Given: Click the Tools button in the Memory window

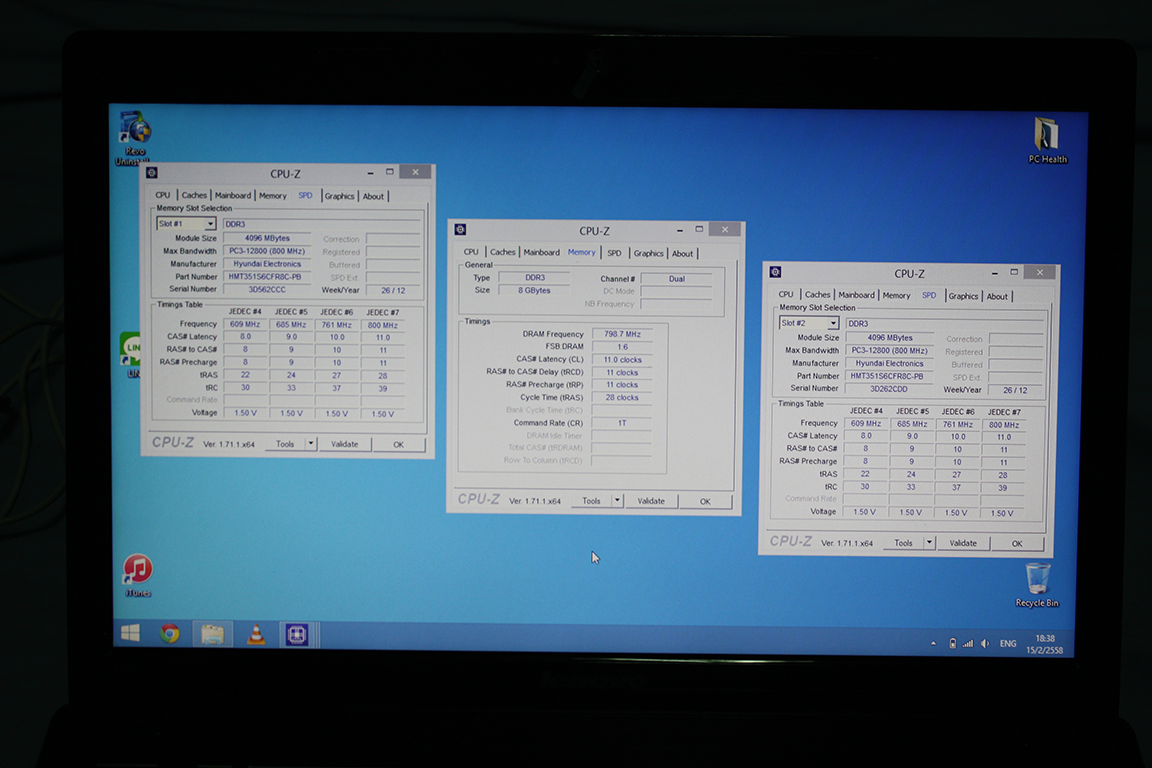Looking at the screenshot, I should tap(591, 500).
